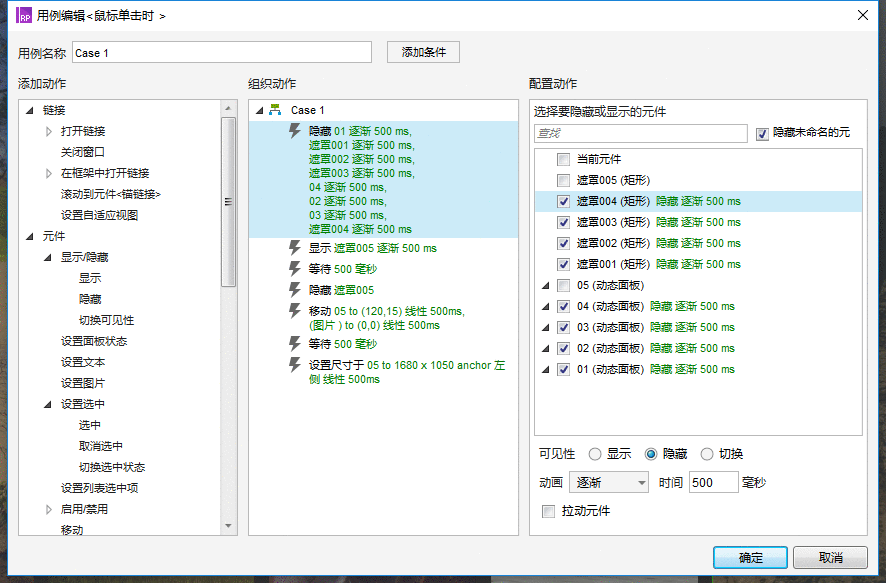
Task: Cancel with the 取消 button
Action: point(830,558)
